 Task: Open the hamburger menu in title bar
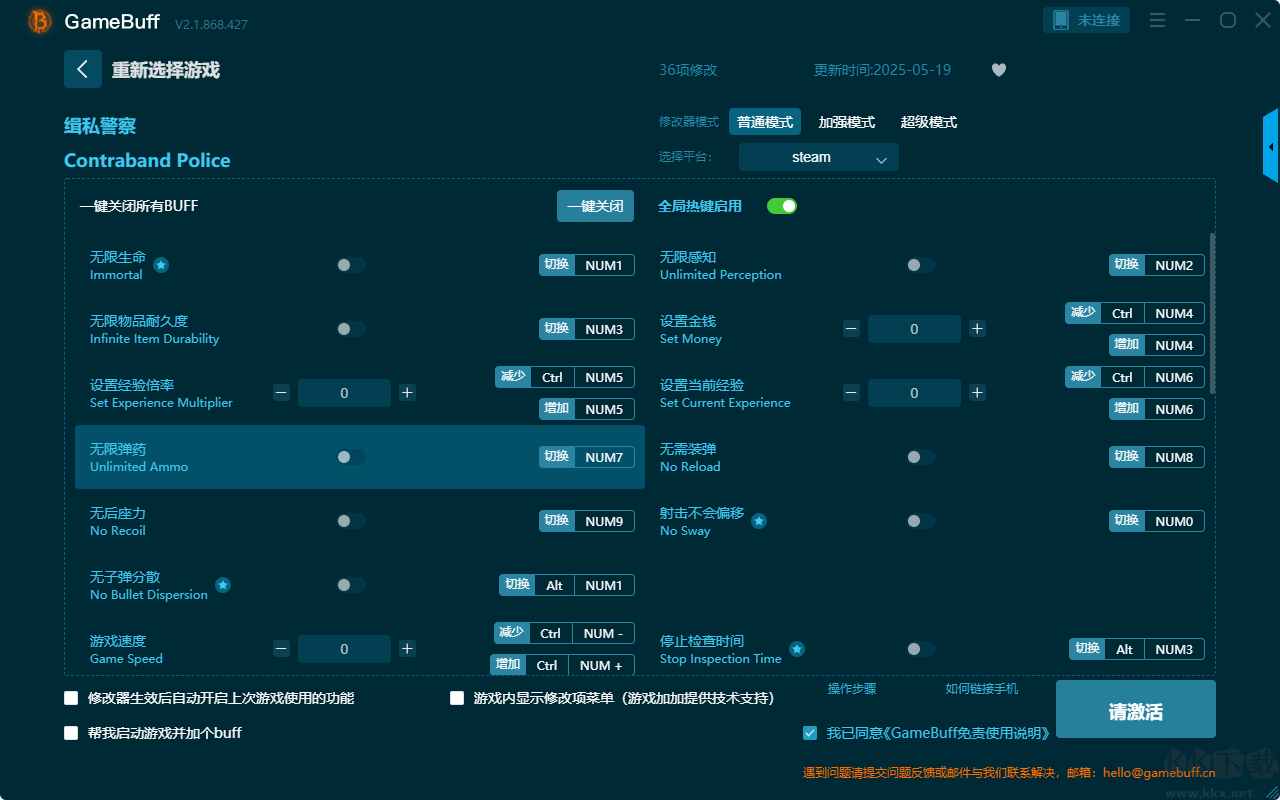click(x=1157, y=20)
